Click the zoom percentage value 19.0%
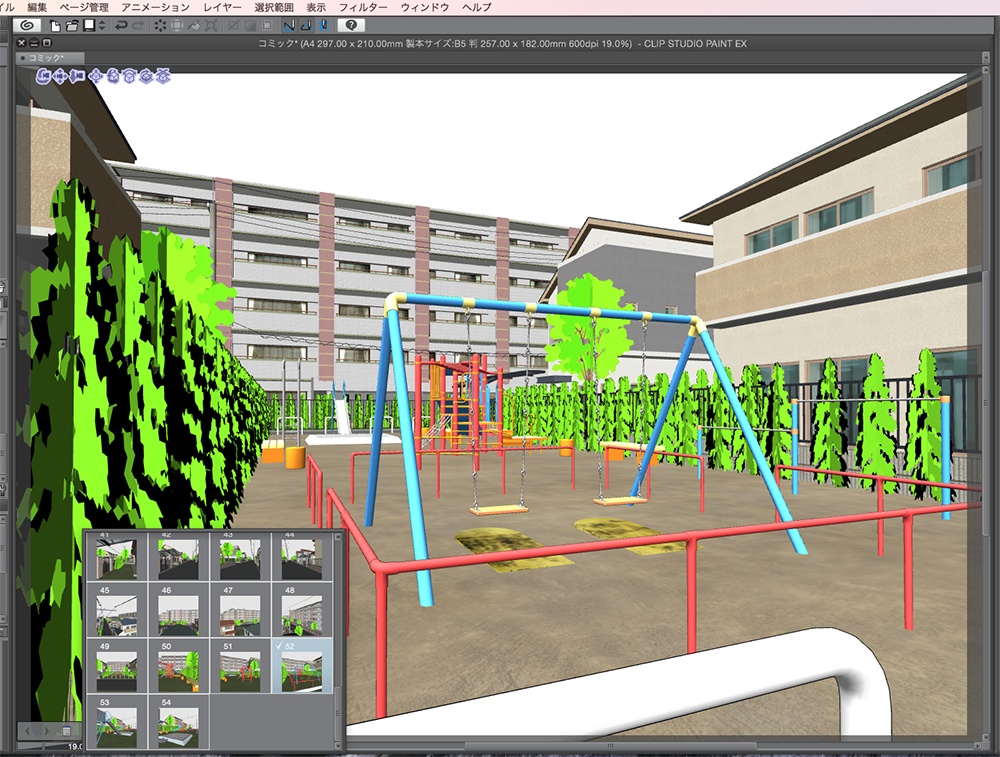Viewport: 1000px width, 757px height. (x=74, y=745)
